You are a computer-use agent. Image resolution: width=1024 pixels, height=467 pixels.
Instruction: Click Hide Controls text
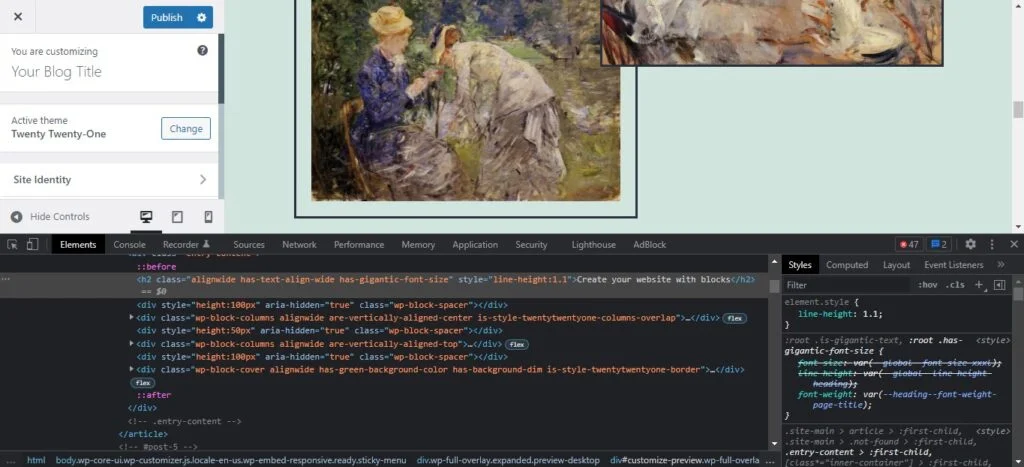(x=60, y=217)
